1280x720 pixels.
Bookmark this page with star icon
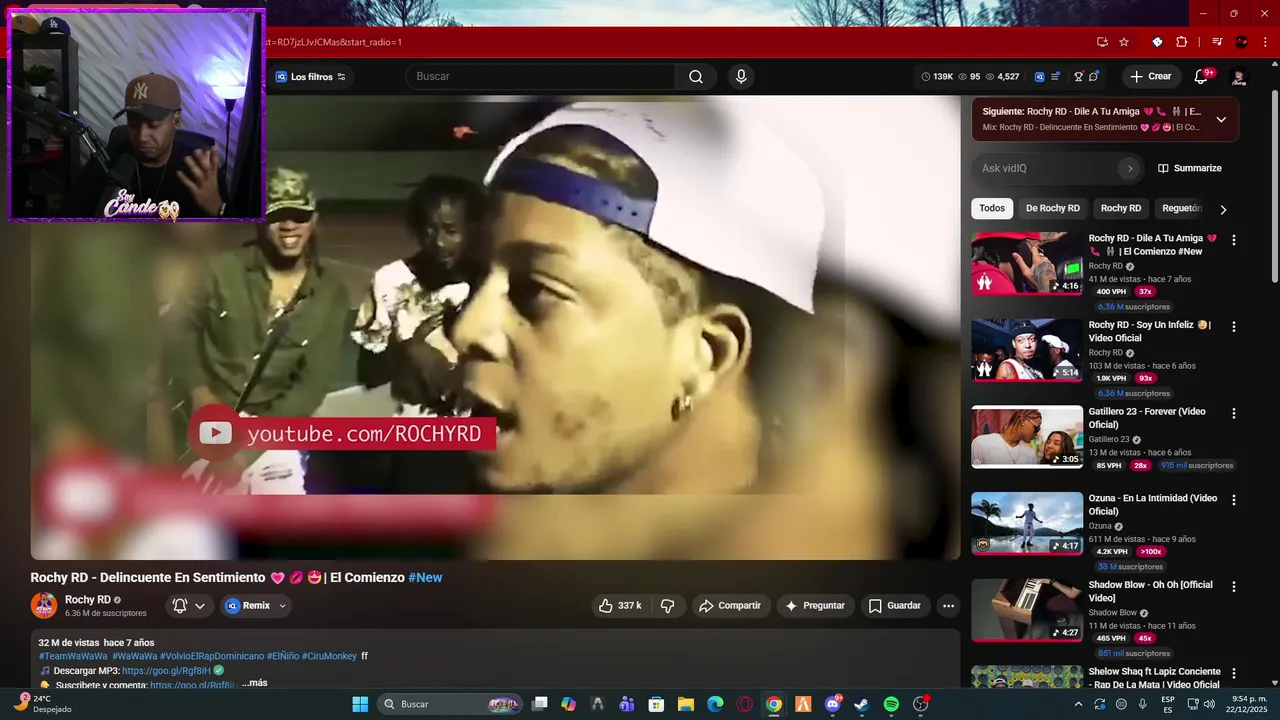click(x=1124, y=42)
